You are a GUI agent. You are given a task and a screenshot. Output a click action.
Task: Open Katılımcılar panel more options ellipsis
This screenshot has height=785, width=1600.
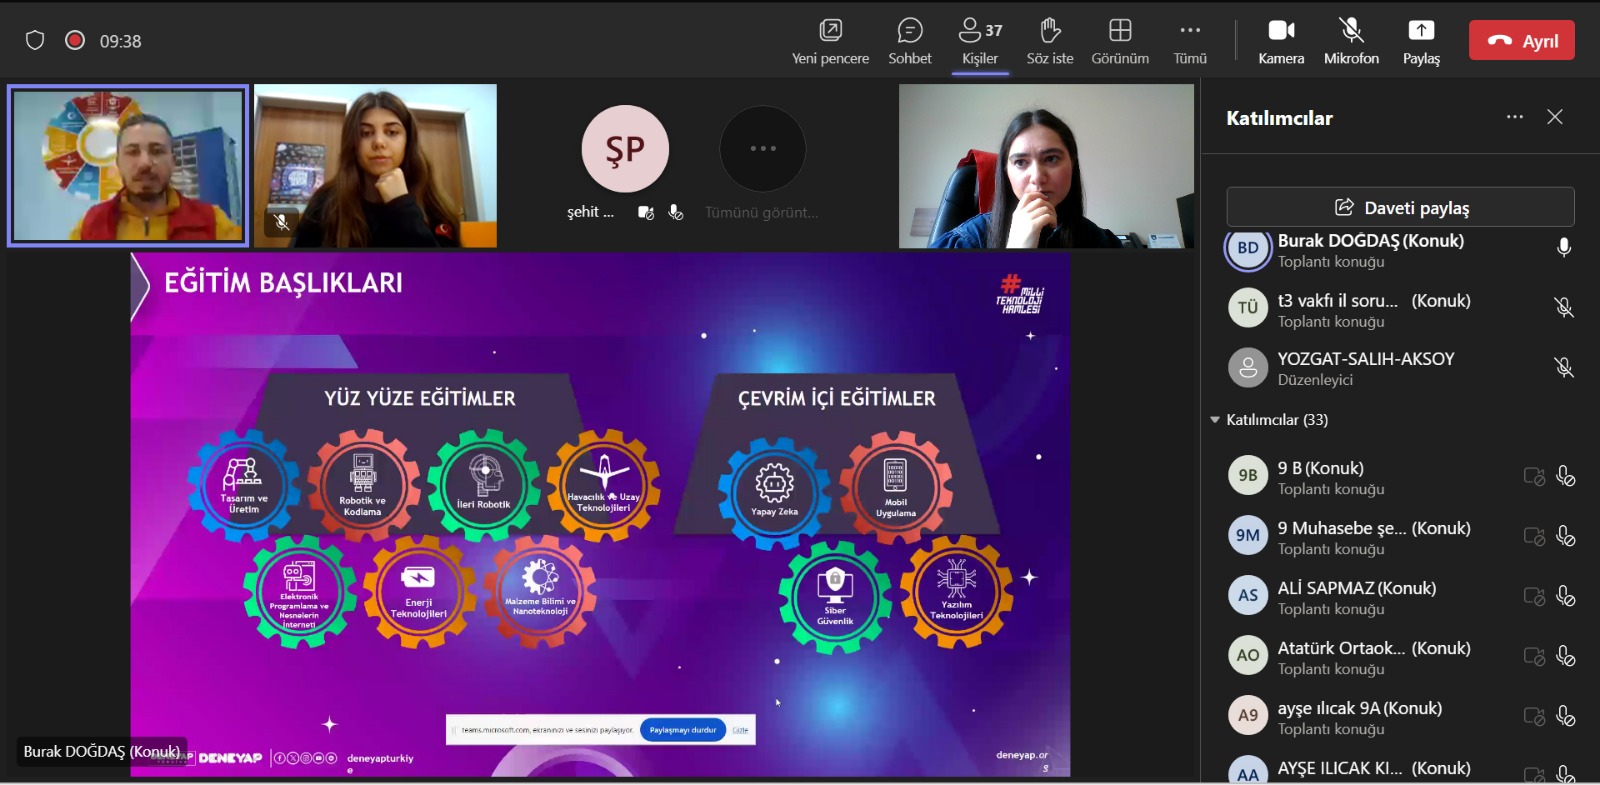click(1515, 117)
